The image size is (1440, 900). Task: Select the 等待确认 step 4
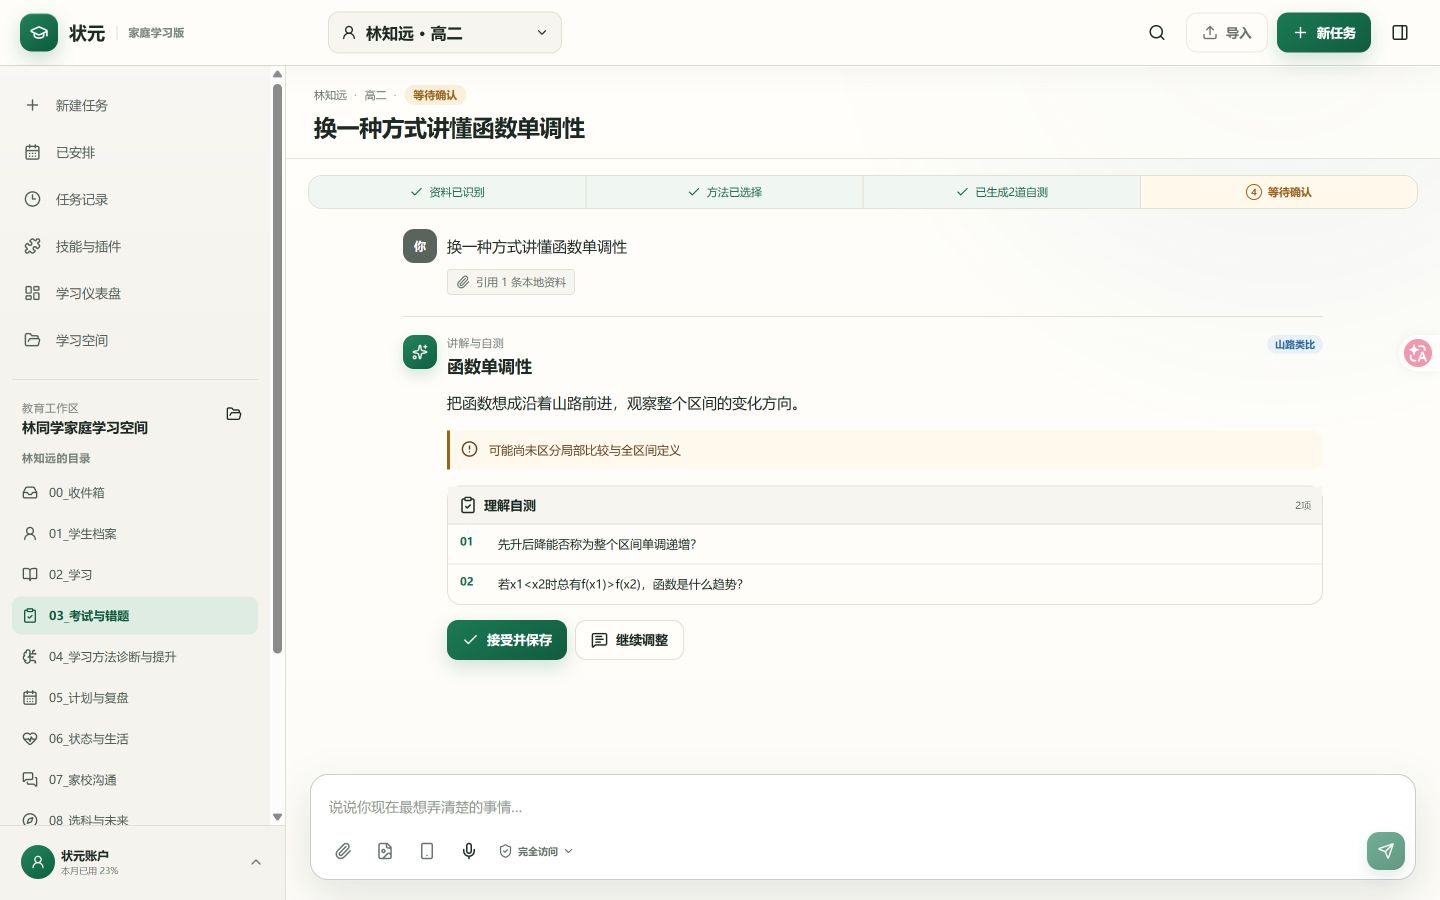(1278, 192)
